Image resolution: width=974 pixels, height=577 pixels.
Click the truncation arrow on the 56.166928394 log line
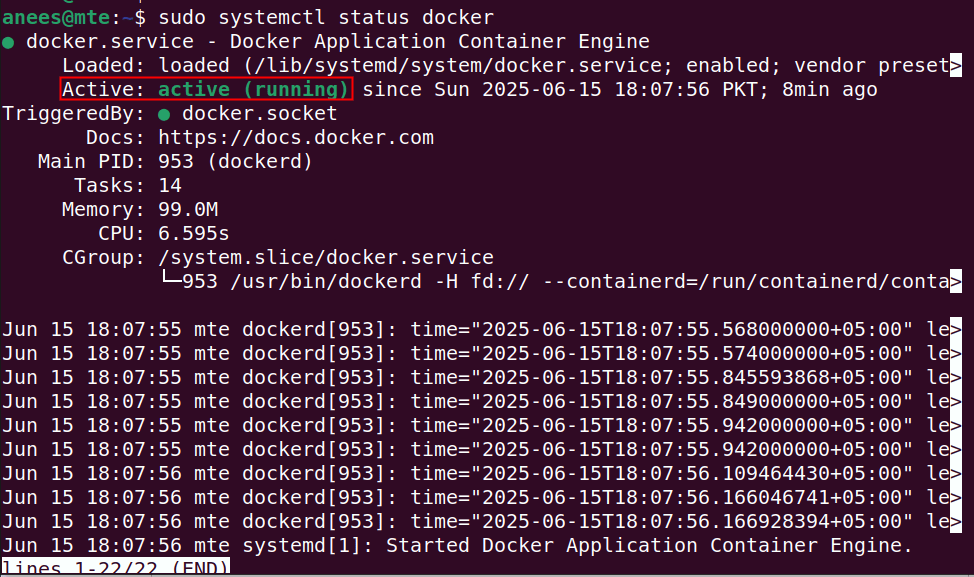(x=955, y=521)
